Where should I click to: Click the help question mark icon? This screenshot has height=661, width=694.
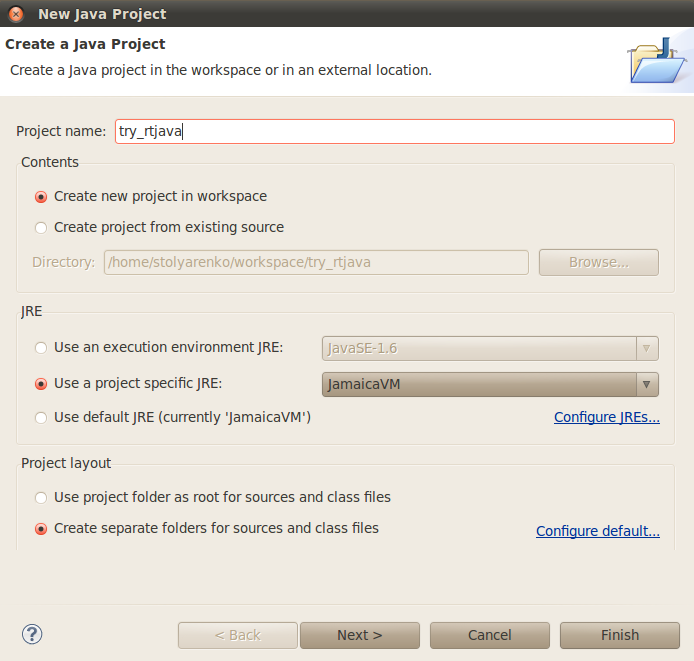(32, 634)
